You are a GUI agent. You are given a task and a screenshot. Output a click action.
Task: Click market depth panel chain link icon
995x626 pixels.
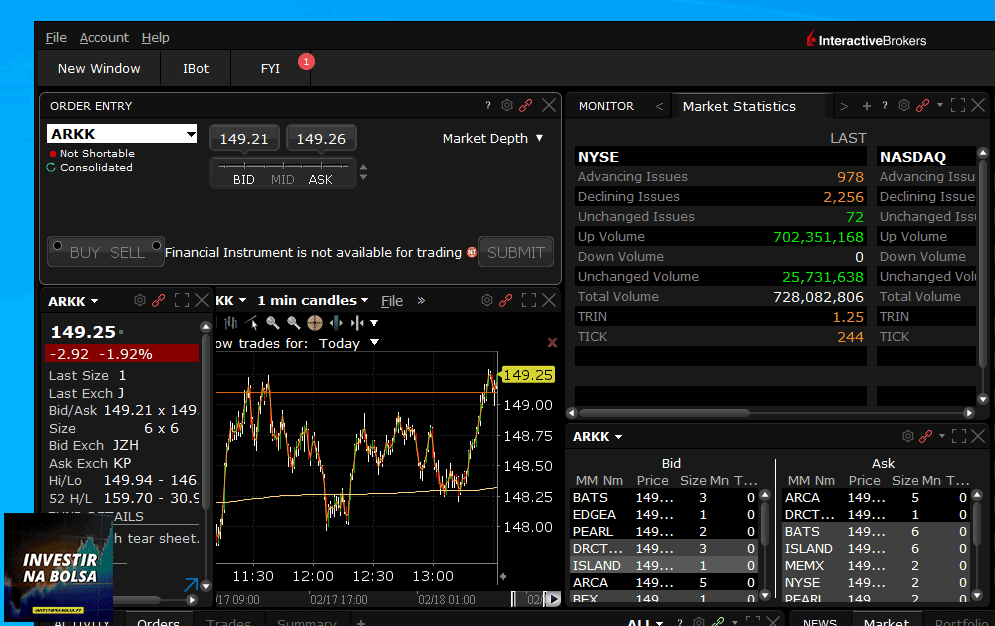tap(926, 436)
